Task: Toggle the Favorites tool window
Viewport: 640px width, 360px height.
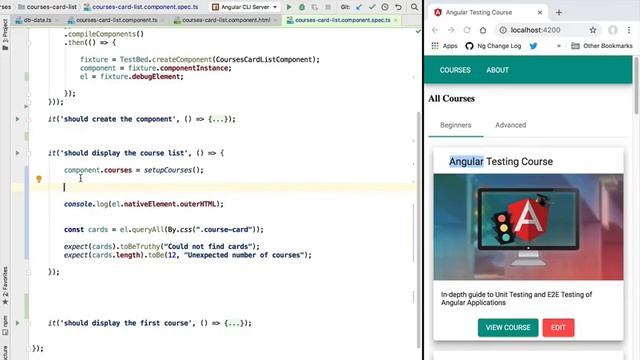Action: (5, 285)
